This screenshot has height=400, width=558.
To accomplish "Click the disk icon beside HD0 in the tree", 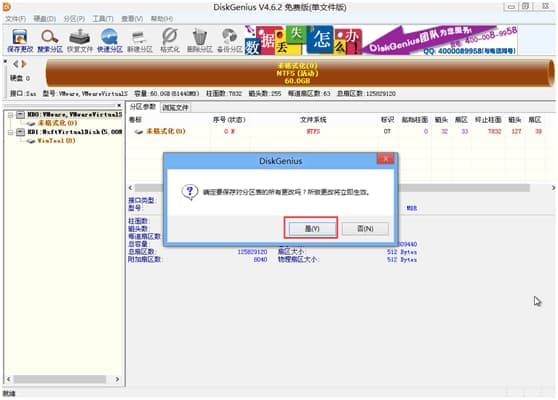I will point(21,114).
